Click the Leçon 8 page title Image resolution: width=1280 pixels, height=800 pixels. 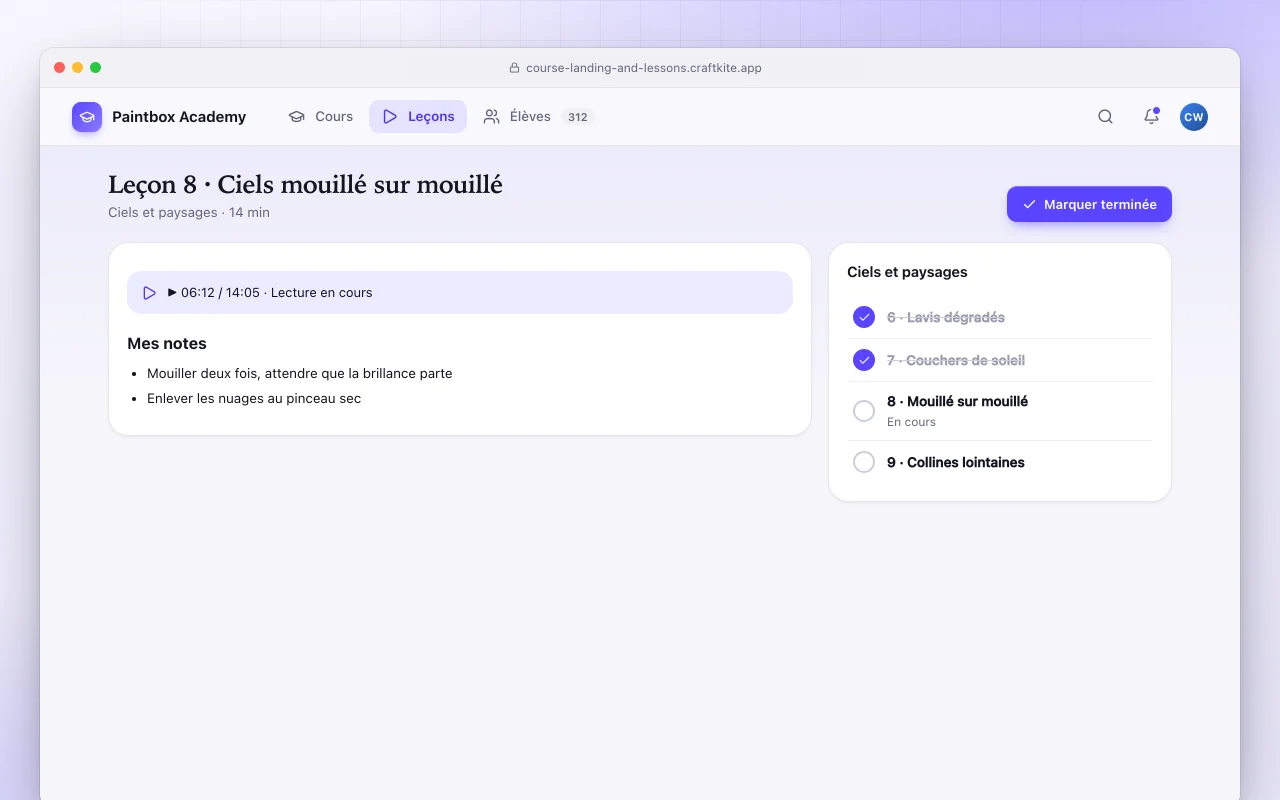point(305,185)
